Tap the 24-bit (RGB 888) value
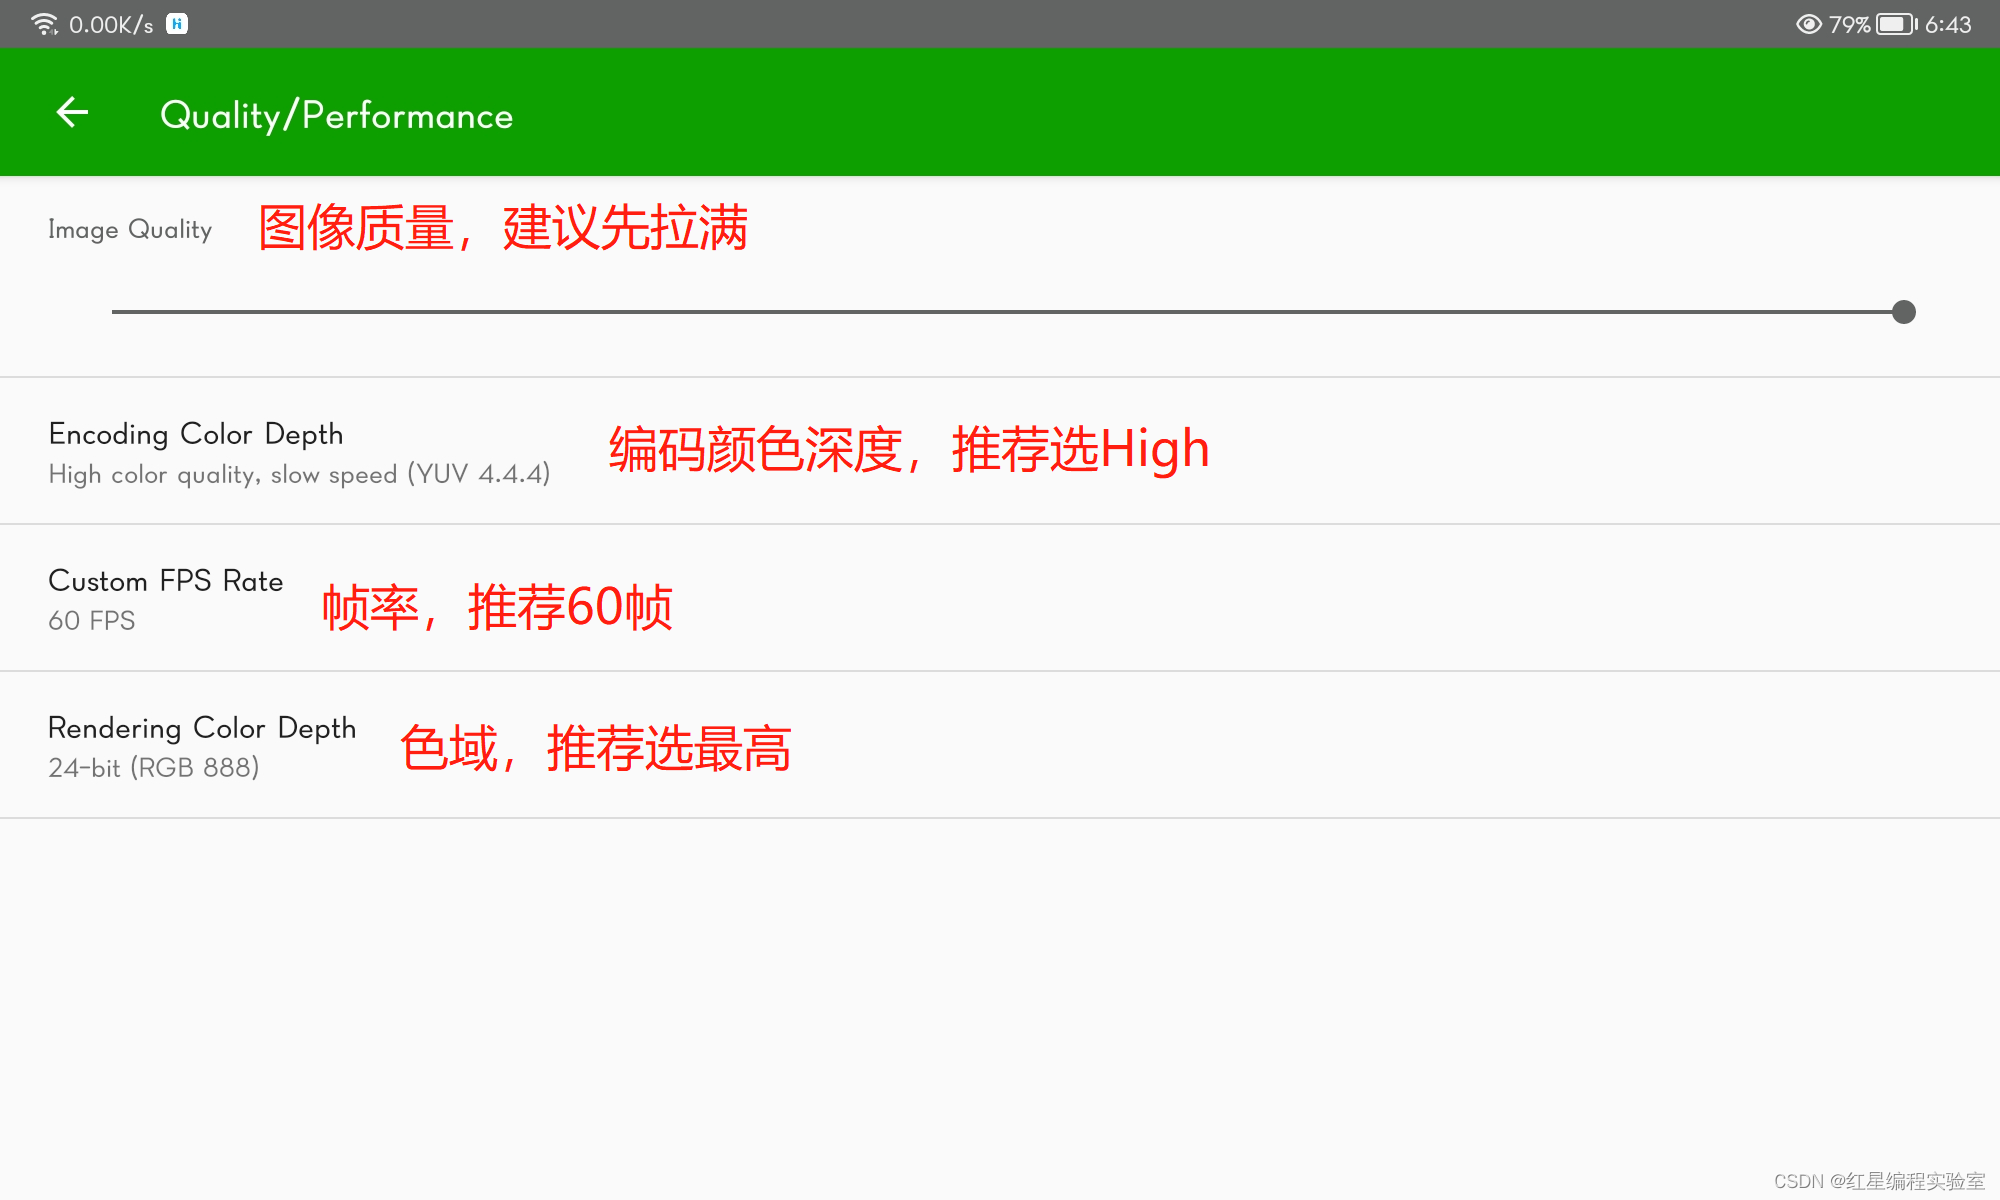 tap(154, 768)
